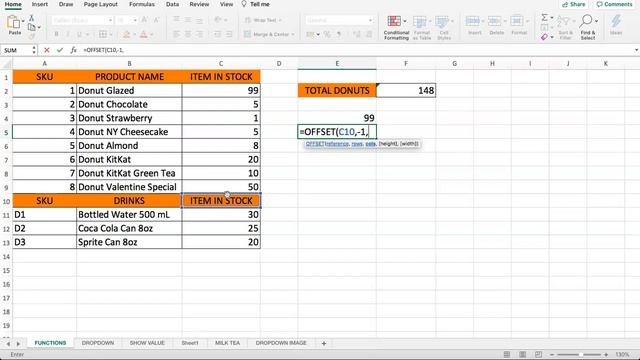Click the Percent Style icon
The image size is (640, 360).
click(327, 34)
